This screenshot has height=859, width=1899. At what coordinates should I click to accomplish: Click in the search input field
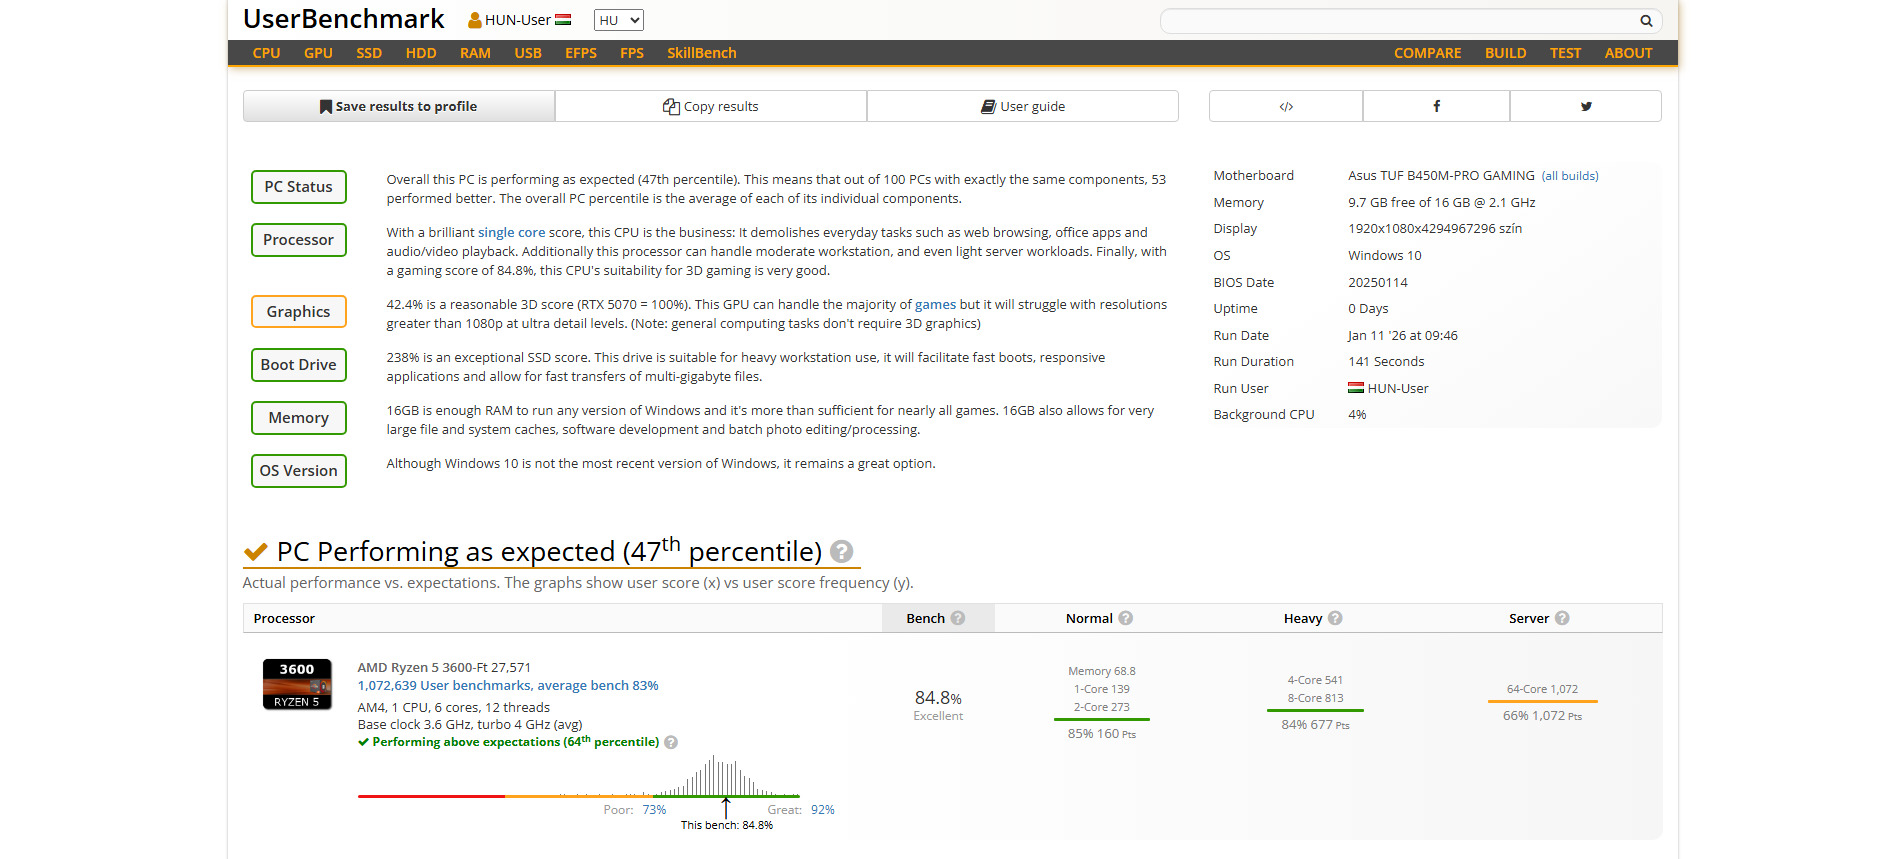(1400, 21)
